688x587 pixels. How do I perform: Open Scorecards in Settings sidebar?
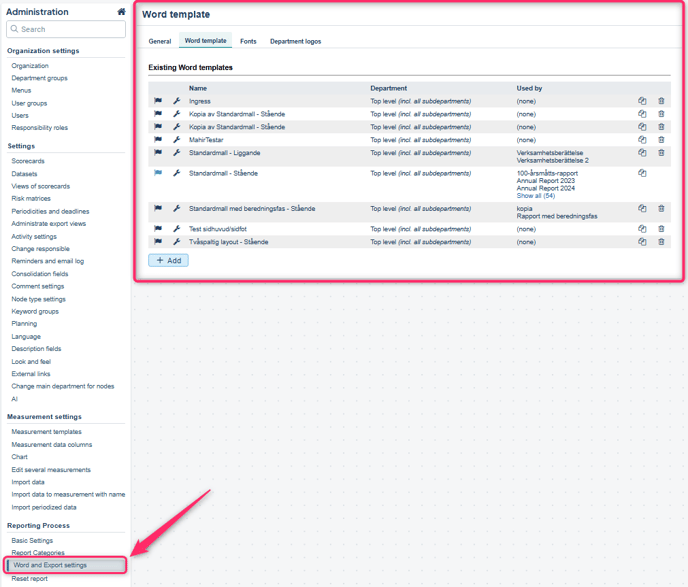[28, 161]
